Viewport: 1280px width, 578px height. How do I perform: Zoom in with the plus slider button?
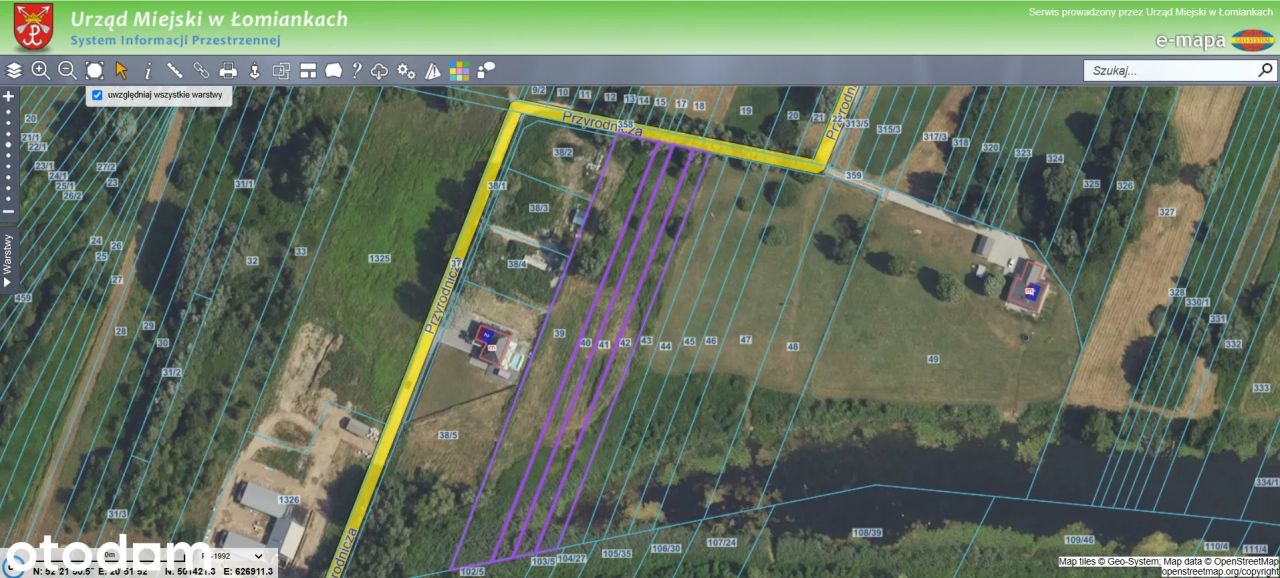pyautogui.click(x=8, y=96)
